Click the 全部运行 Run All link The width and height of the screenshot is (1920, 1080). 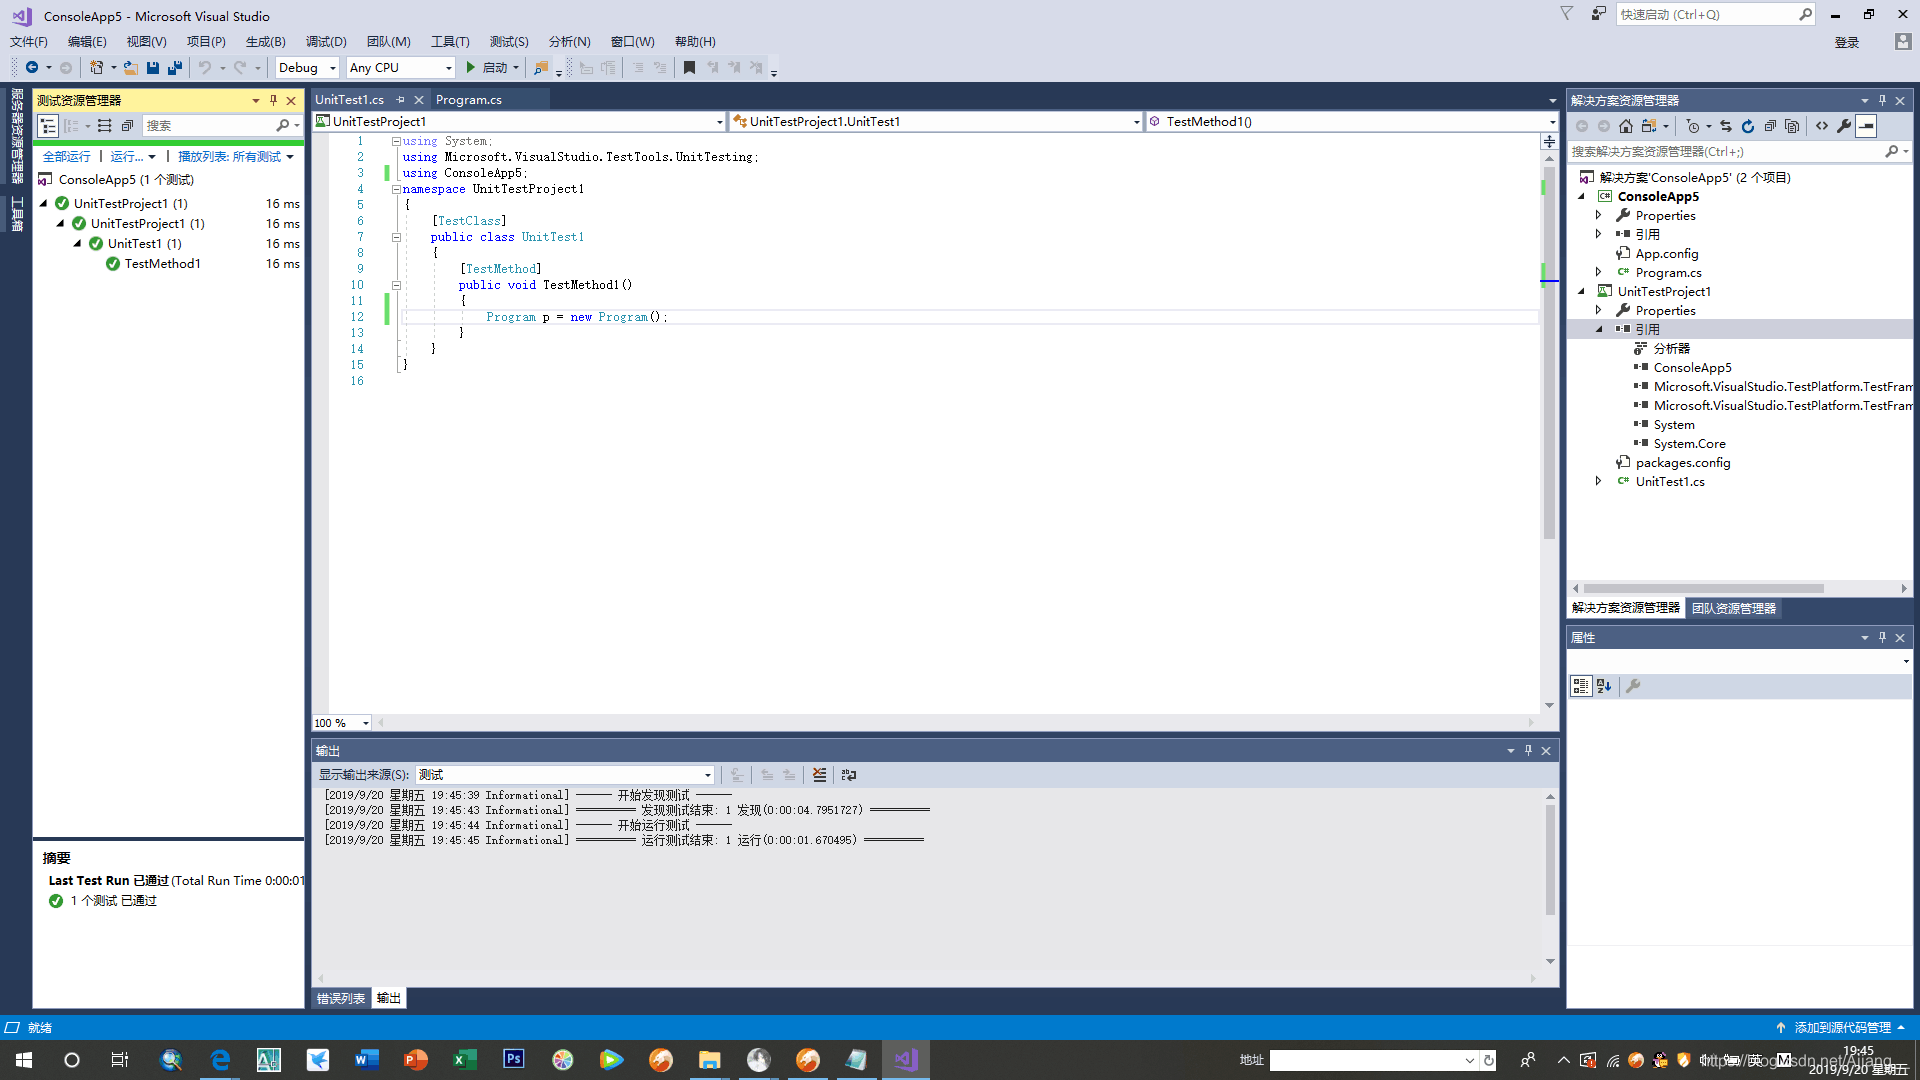66,157
